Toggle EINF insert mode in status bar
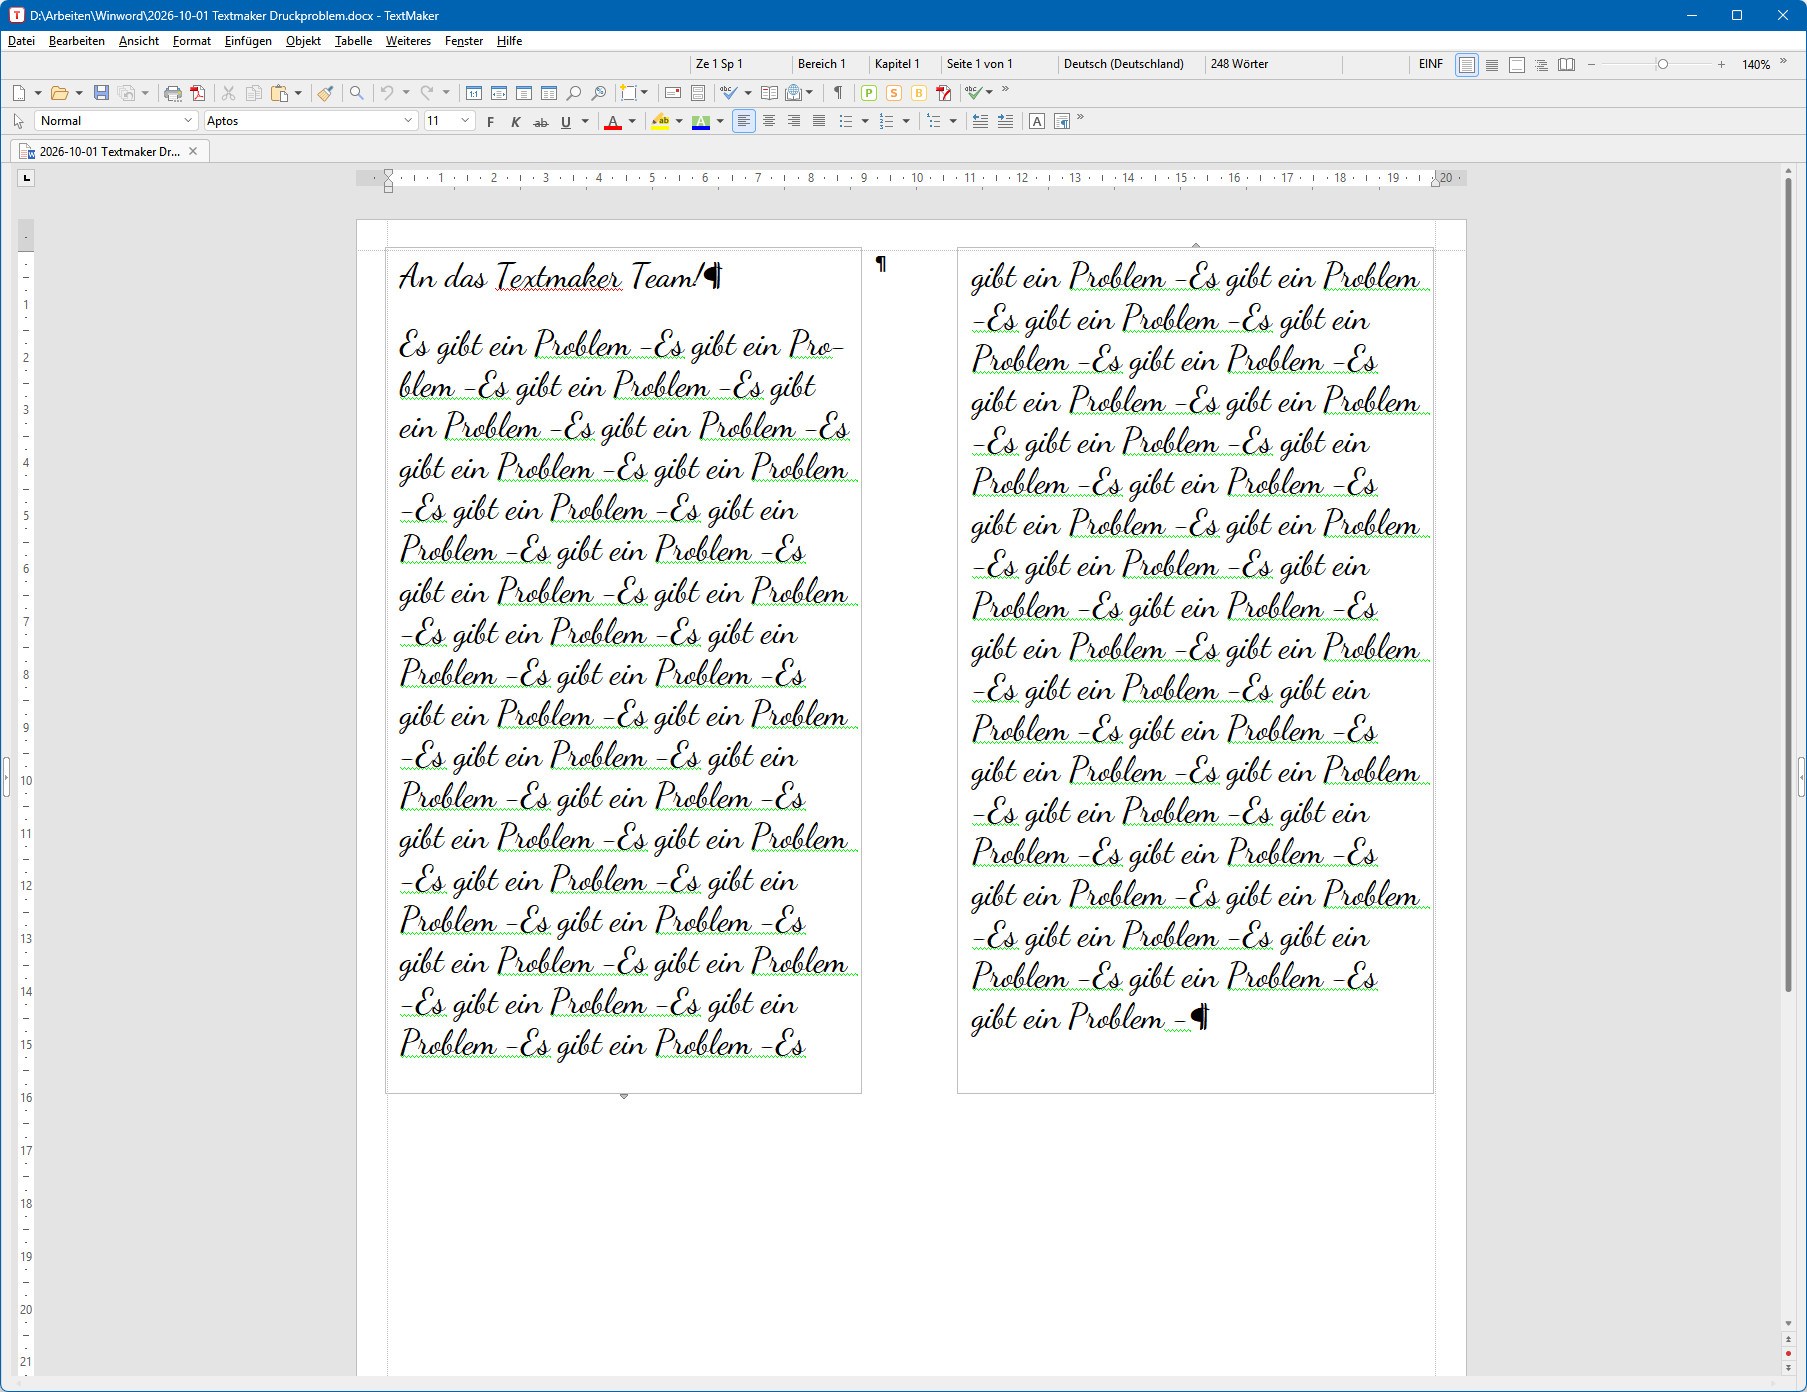 [1431, 64]
